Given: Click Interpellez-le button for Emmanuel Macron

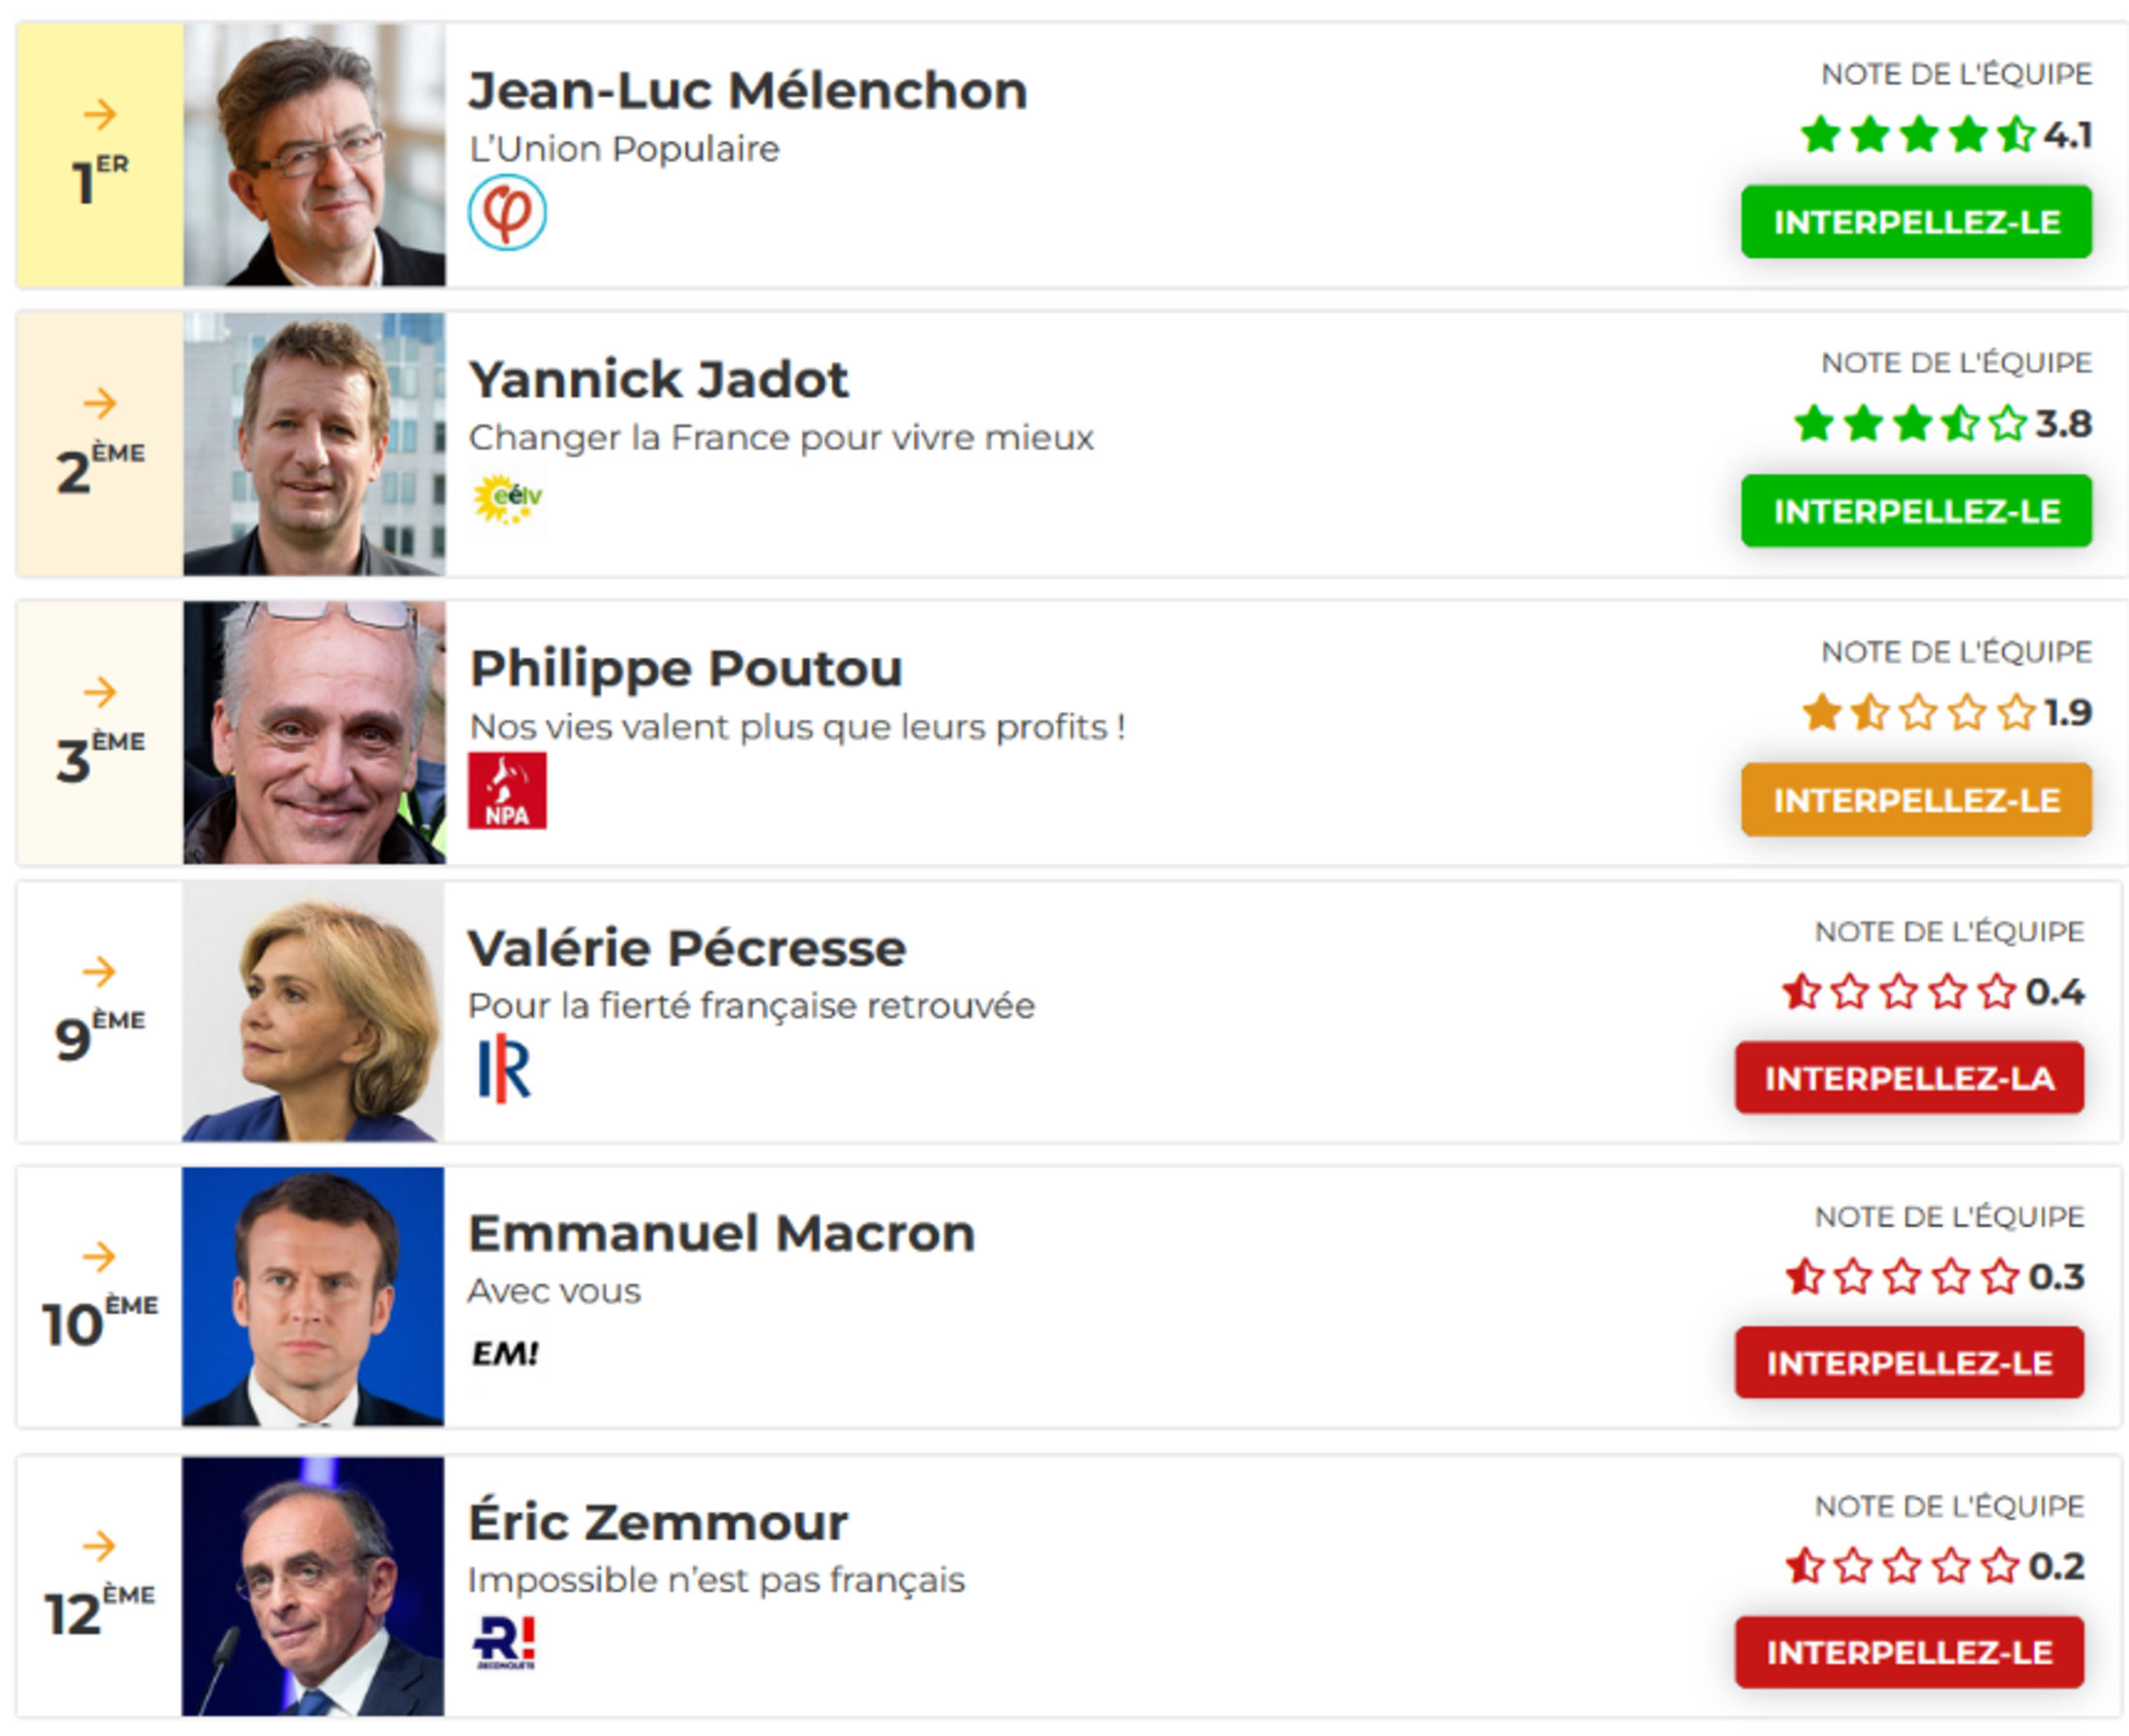Looking at the screenshot, I should [1909, 1363].
